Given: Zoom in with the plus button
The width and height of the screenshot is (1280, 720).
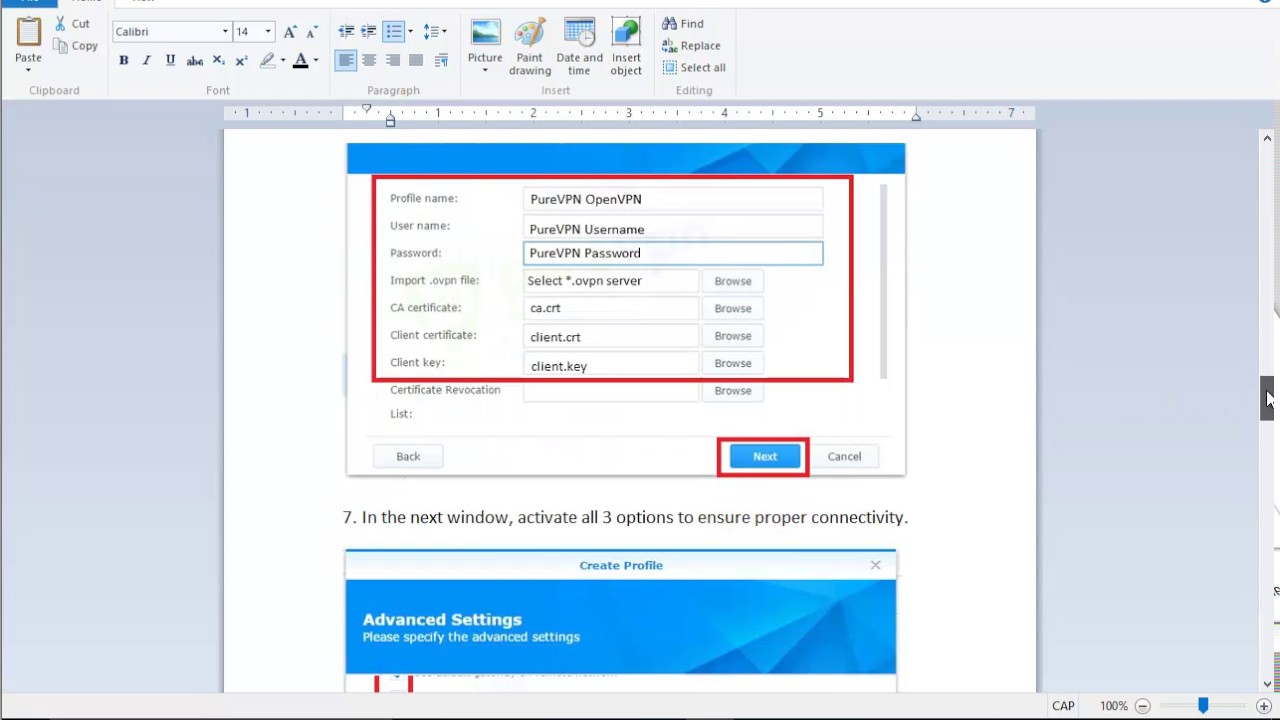Looking at the screenshot, I should click(1264, 706).
